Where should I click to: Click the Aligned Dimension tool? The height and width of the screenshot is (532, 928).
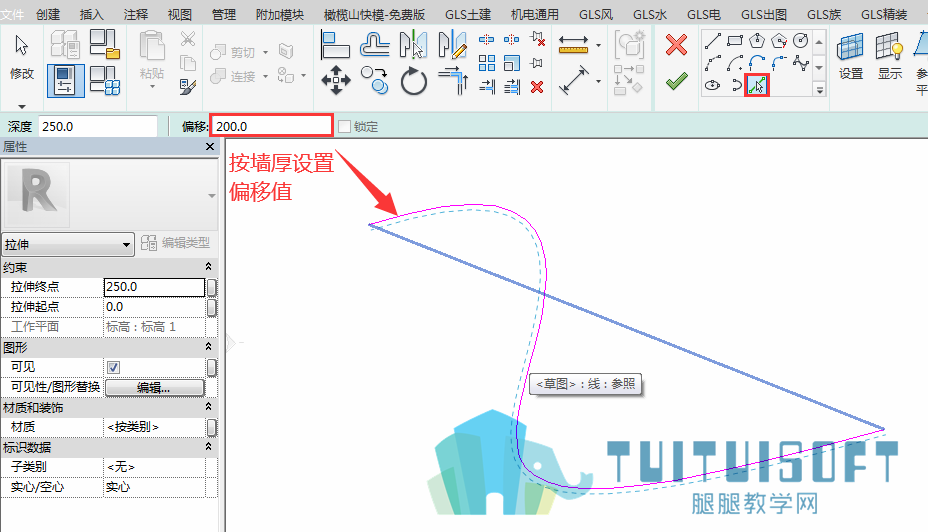tap(573, 80)
